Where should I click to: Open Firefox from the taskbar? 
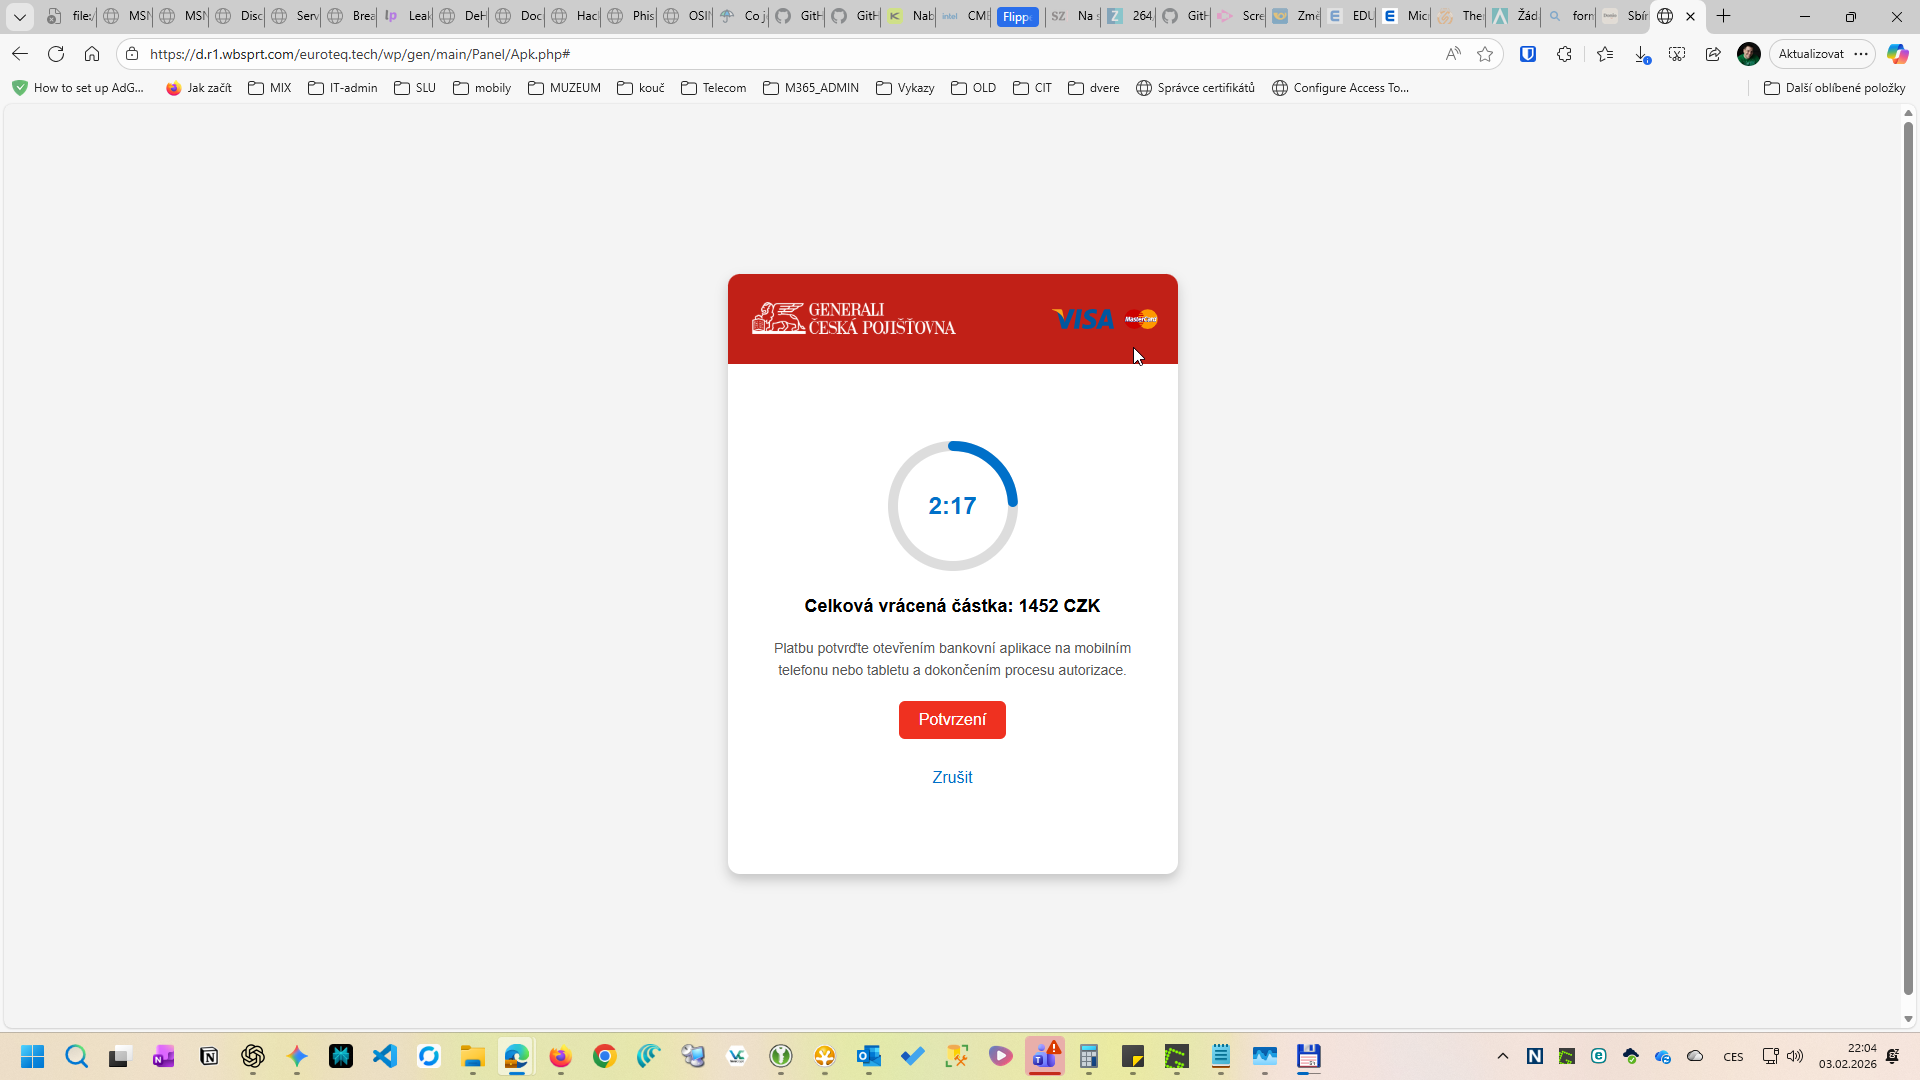(x=561, y=1056)
